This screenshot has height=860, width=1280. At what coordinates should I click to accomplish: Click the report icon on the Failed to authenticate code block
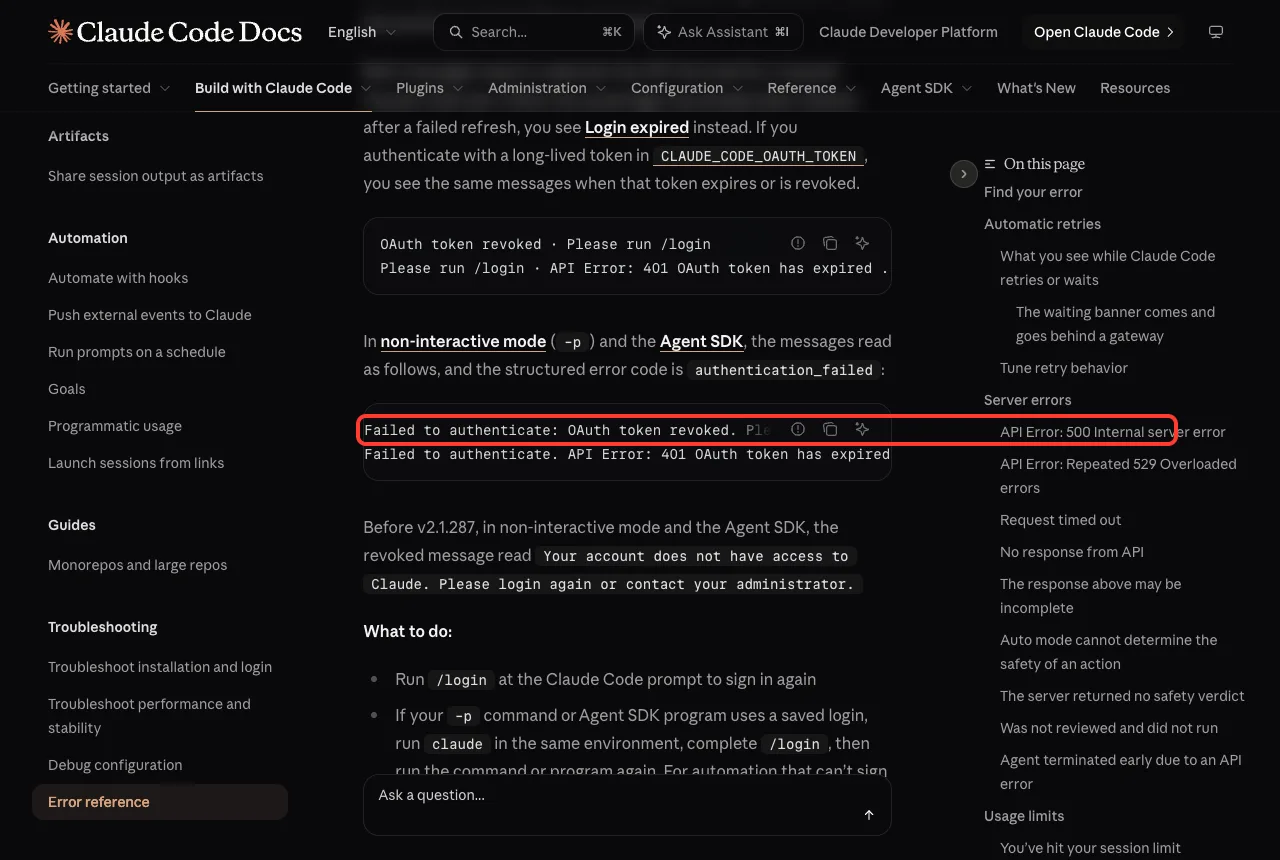click(x=798, y=429)
